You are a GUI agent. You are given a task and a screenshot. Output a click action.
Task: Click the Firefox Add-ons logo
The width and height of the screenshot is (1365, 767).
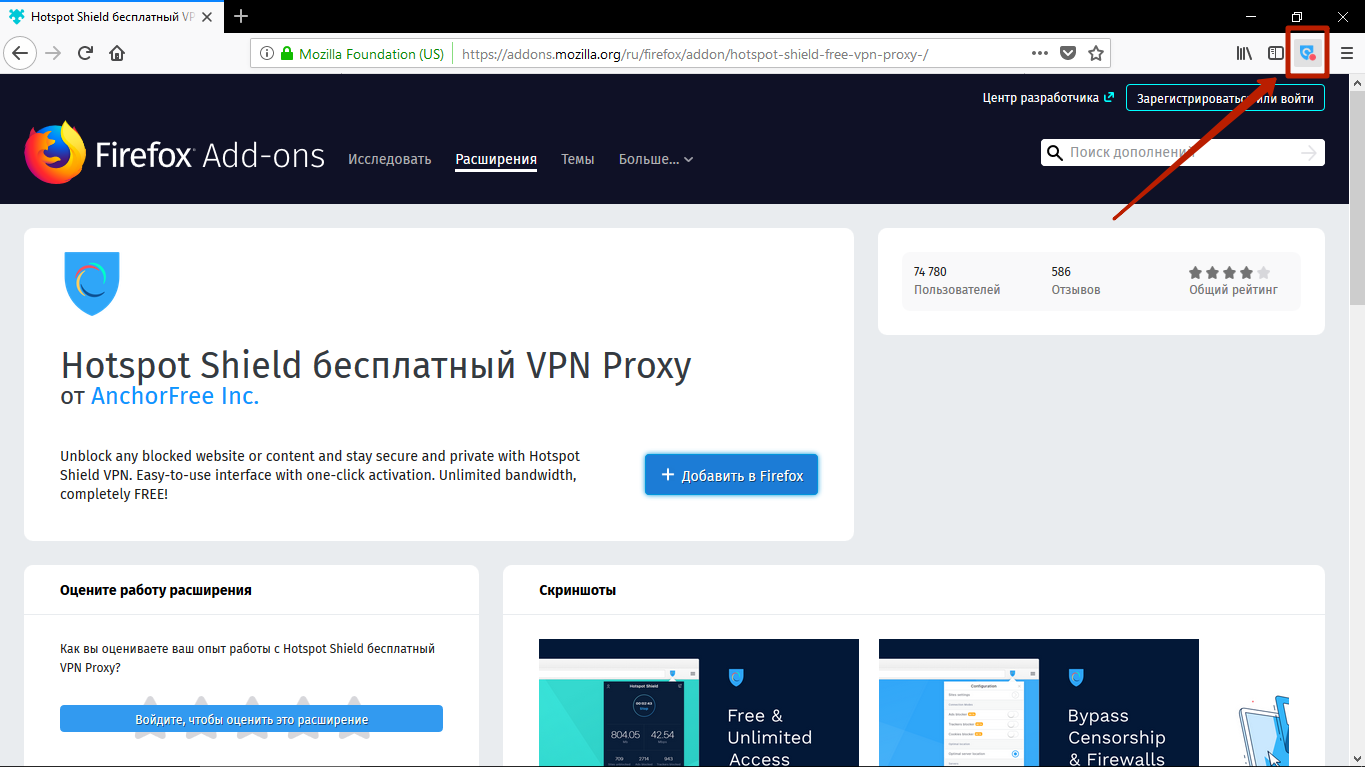(x=175, y=154)
